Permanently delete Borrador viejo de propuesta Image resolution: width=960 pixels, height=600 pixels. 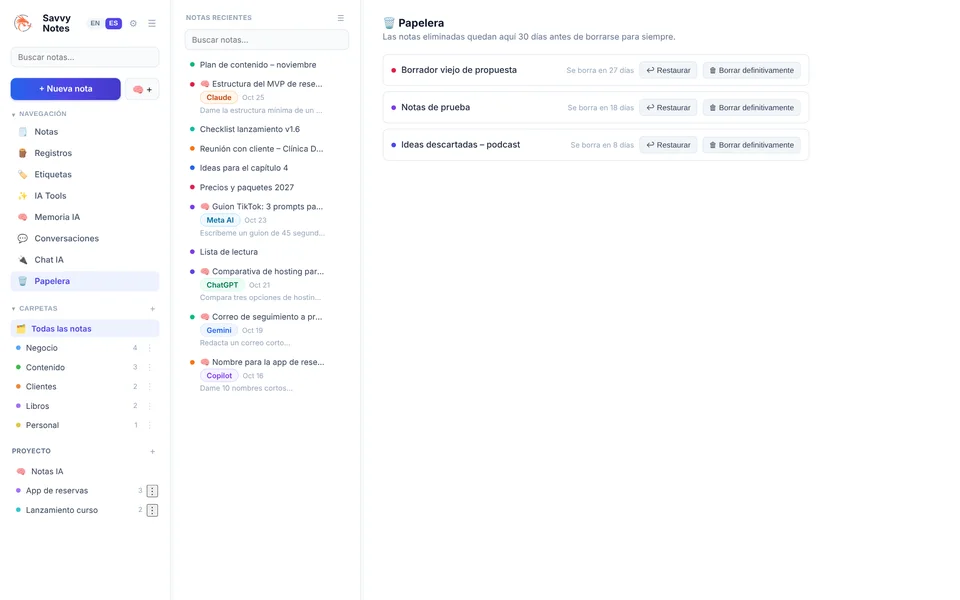[x=751, y=70]
